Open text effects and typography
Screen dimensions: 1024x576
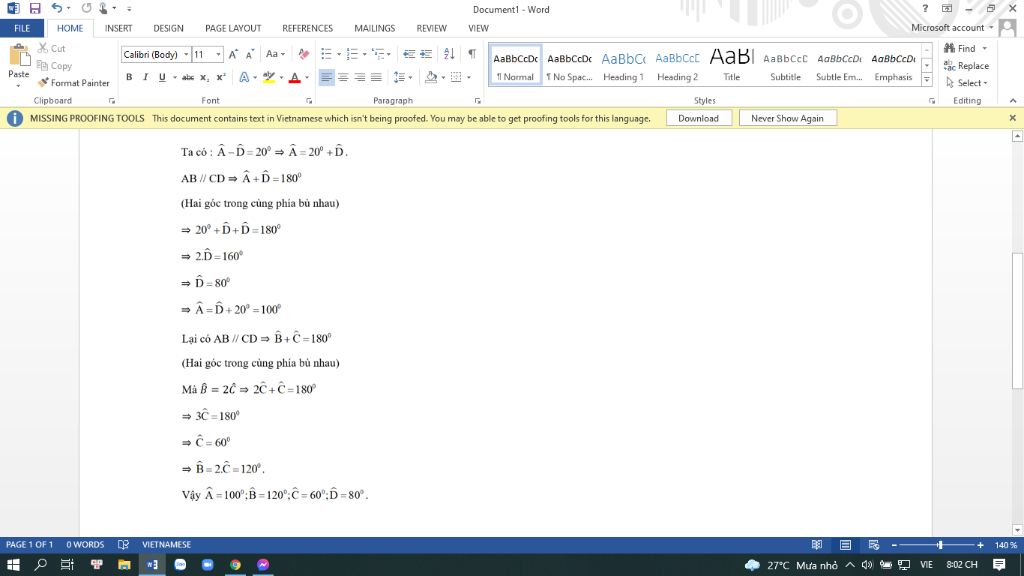[x=246, y=77]
